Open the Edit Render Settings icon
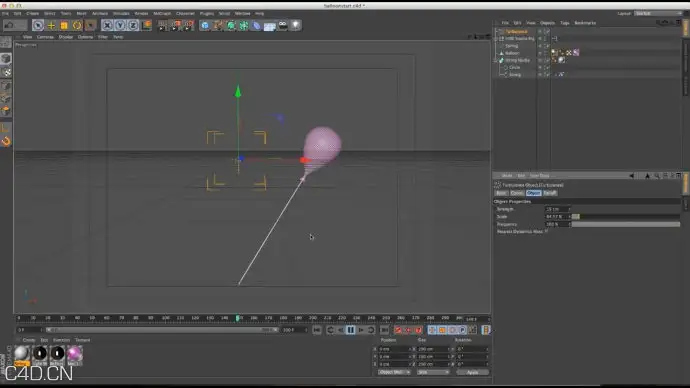Screen dimensions: 690x388 189,26
